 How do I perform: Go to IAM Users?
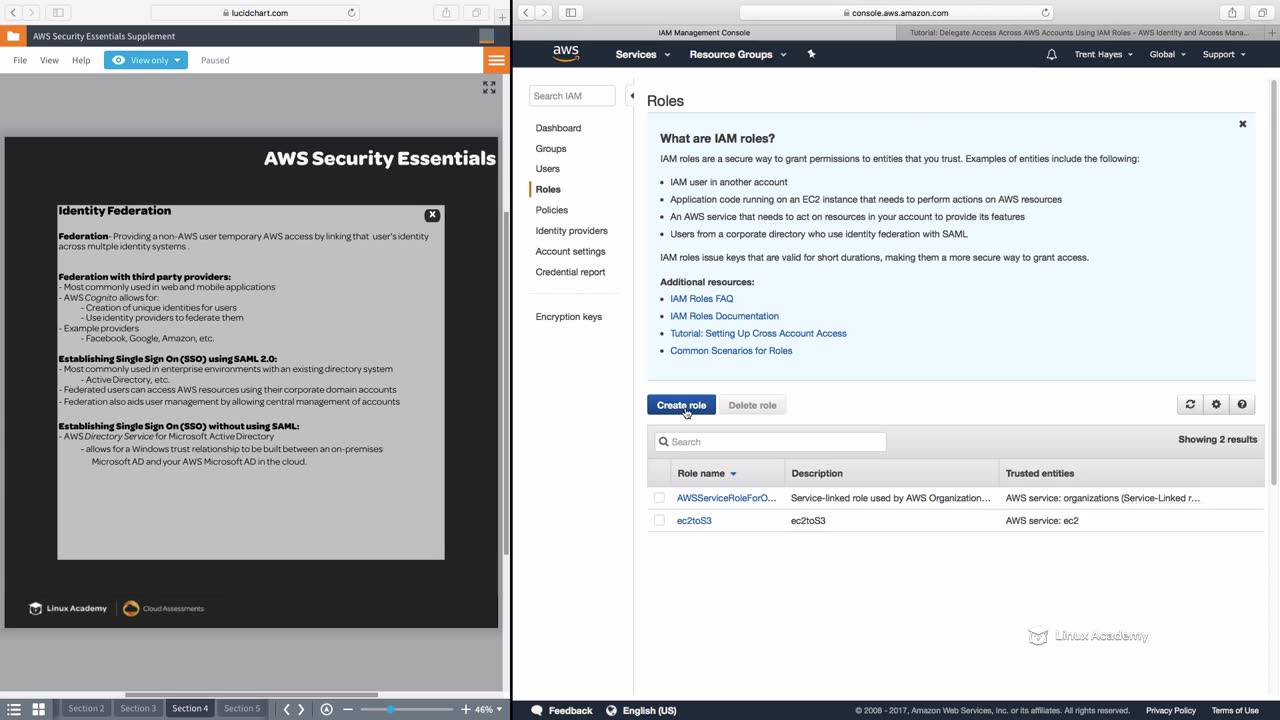[x=547, y=169]
